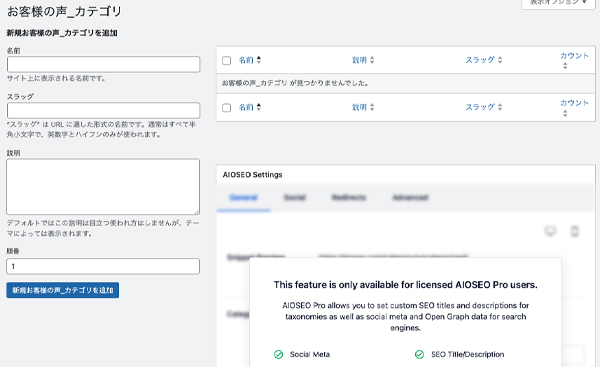Click the green SEO Title/Description checkmark icon
The width and height of the screenshot is (600, 367).
[x=419, y=354]
